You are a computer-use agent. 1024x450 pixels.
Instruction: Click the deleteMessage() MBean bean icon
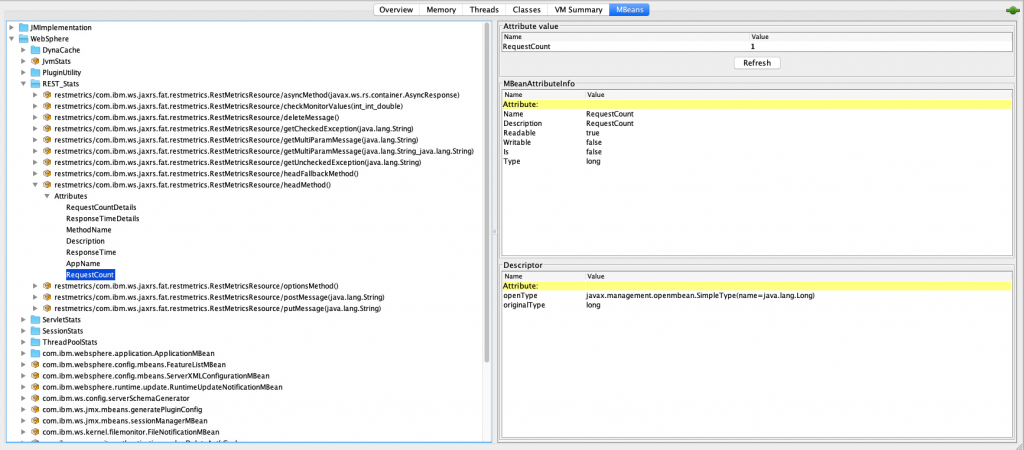(46, 117)
